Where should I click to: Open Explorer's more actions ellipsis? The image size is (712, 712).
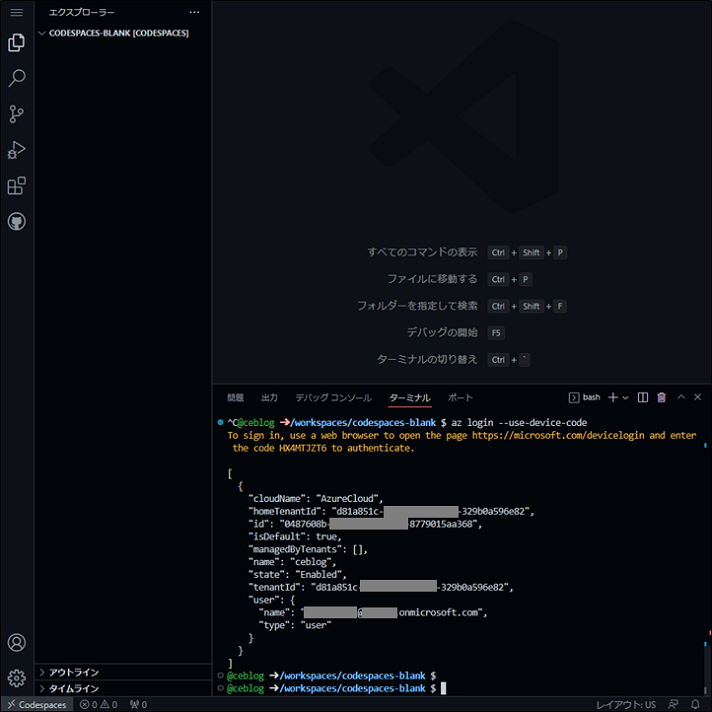tap(194, 12)
